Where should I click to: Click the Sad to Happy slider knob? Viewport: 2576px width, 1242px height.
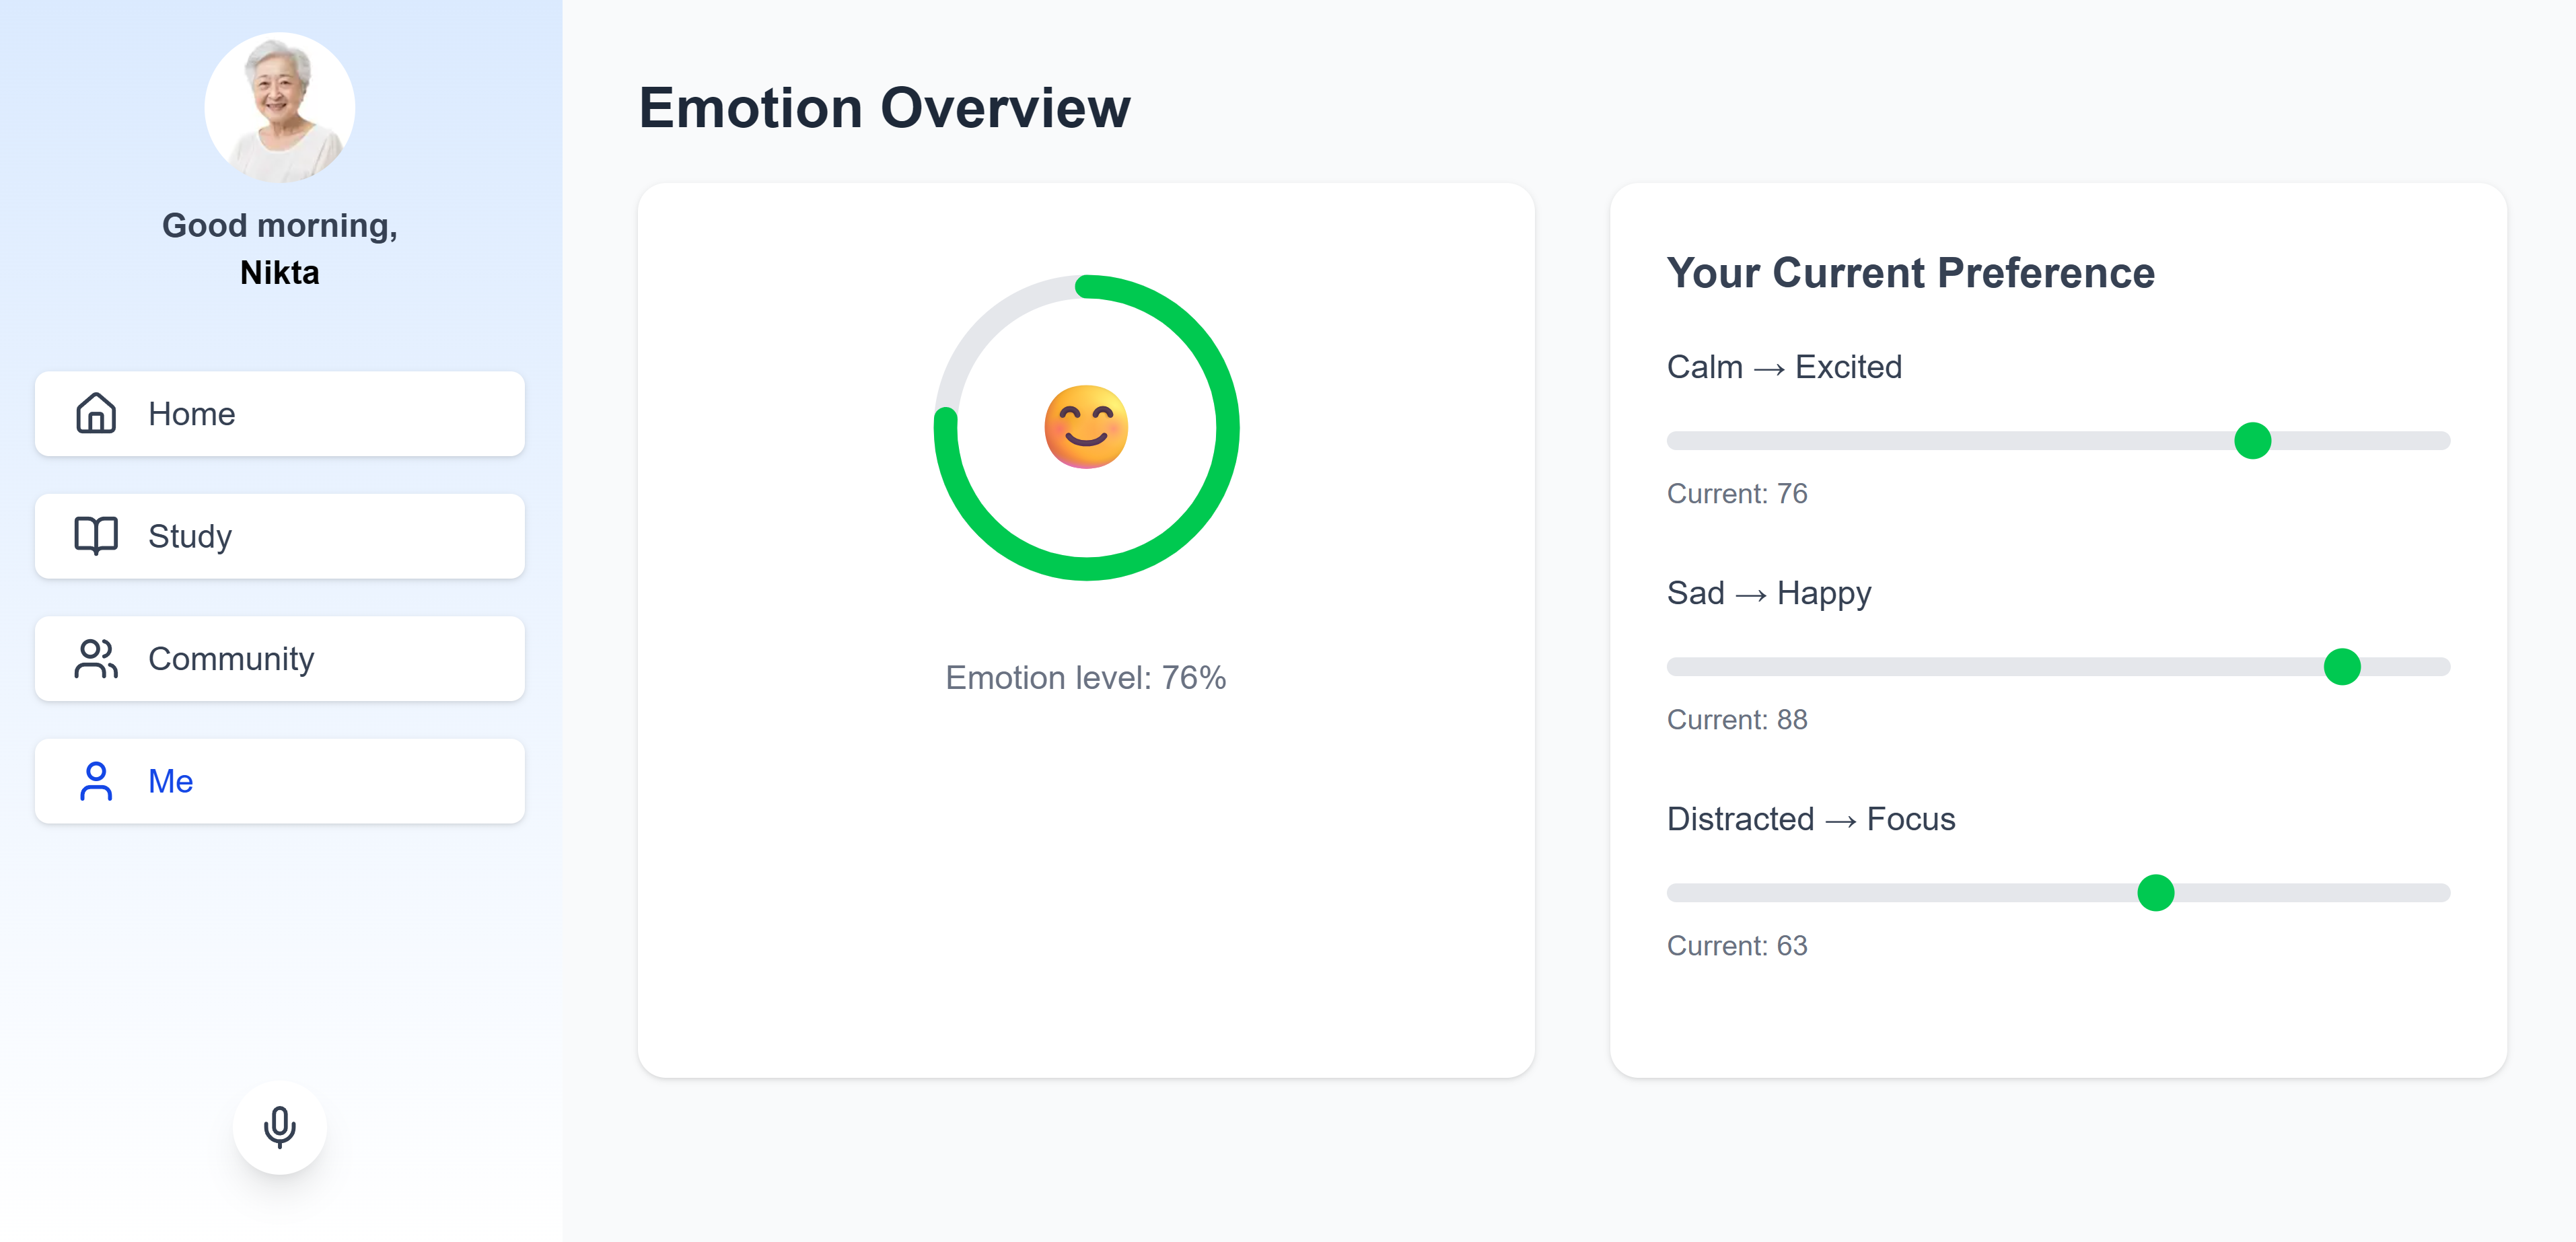tap(2342, 666)
